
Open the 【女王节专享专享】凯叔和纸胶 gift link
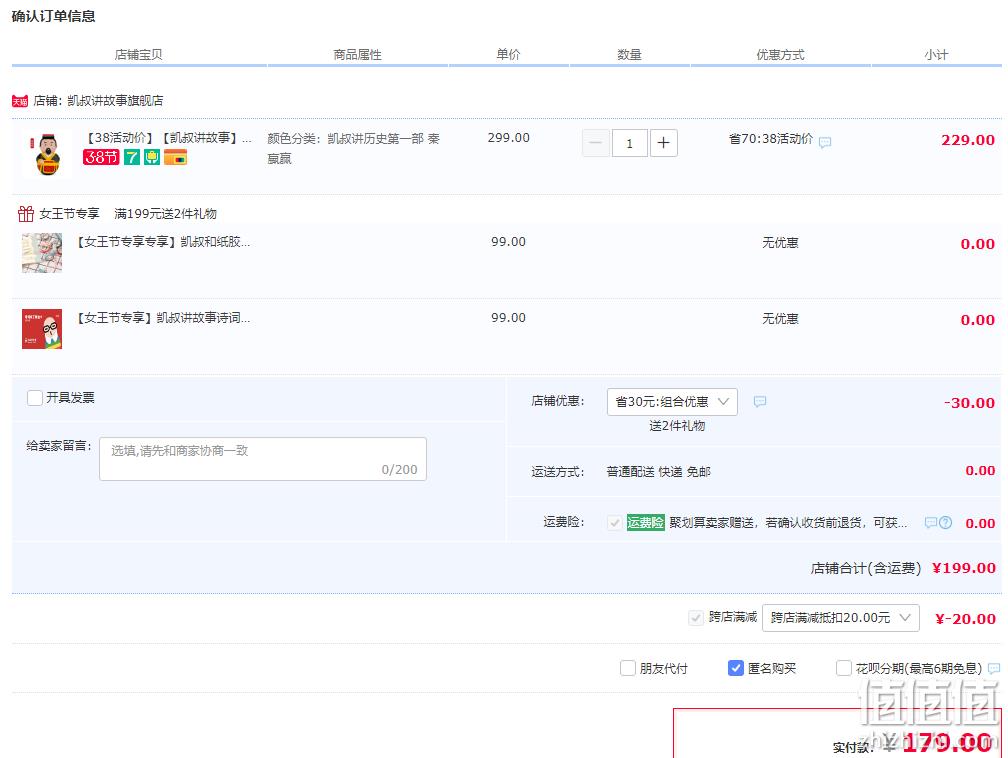coord(163,242)
